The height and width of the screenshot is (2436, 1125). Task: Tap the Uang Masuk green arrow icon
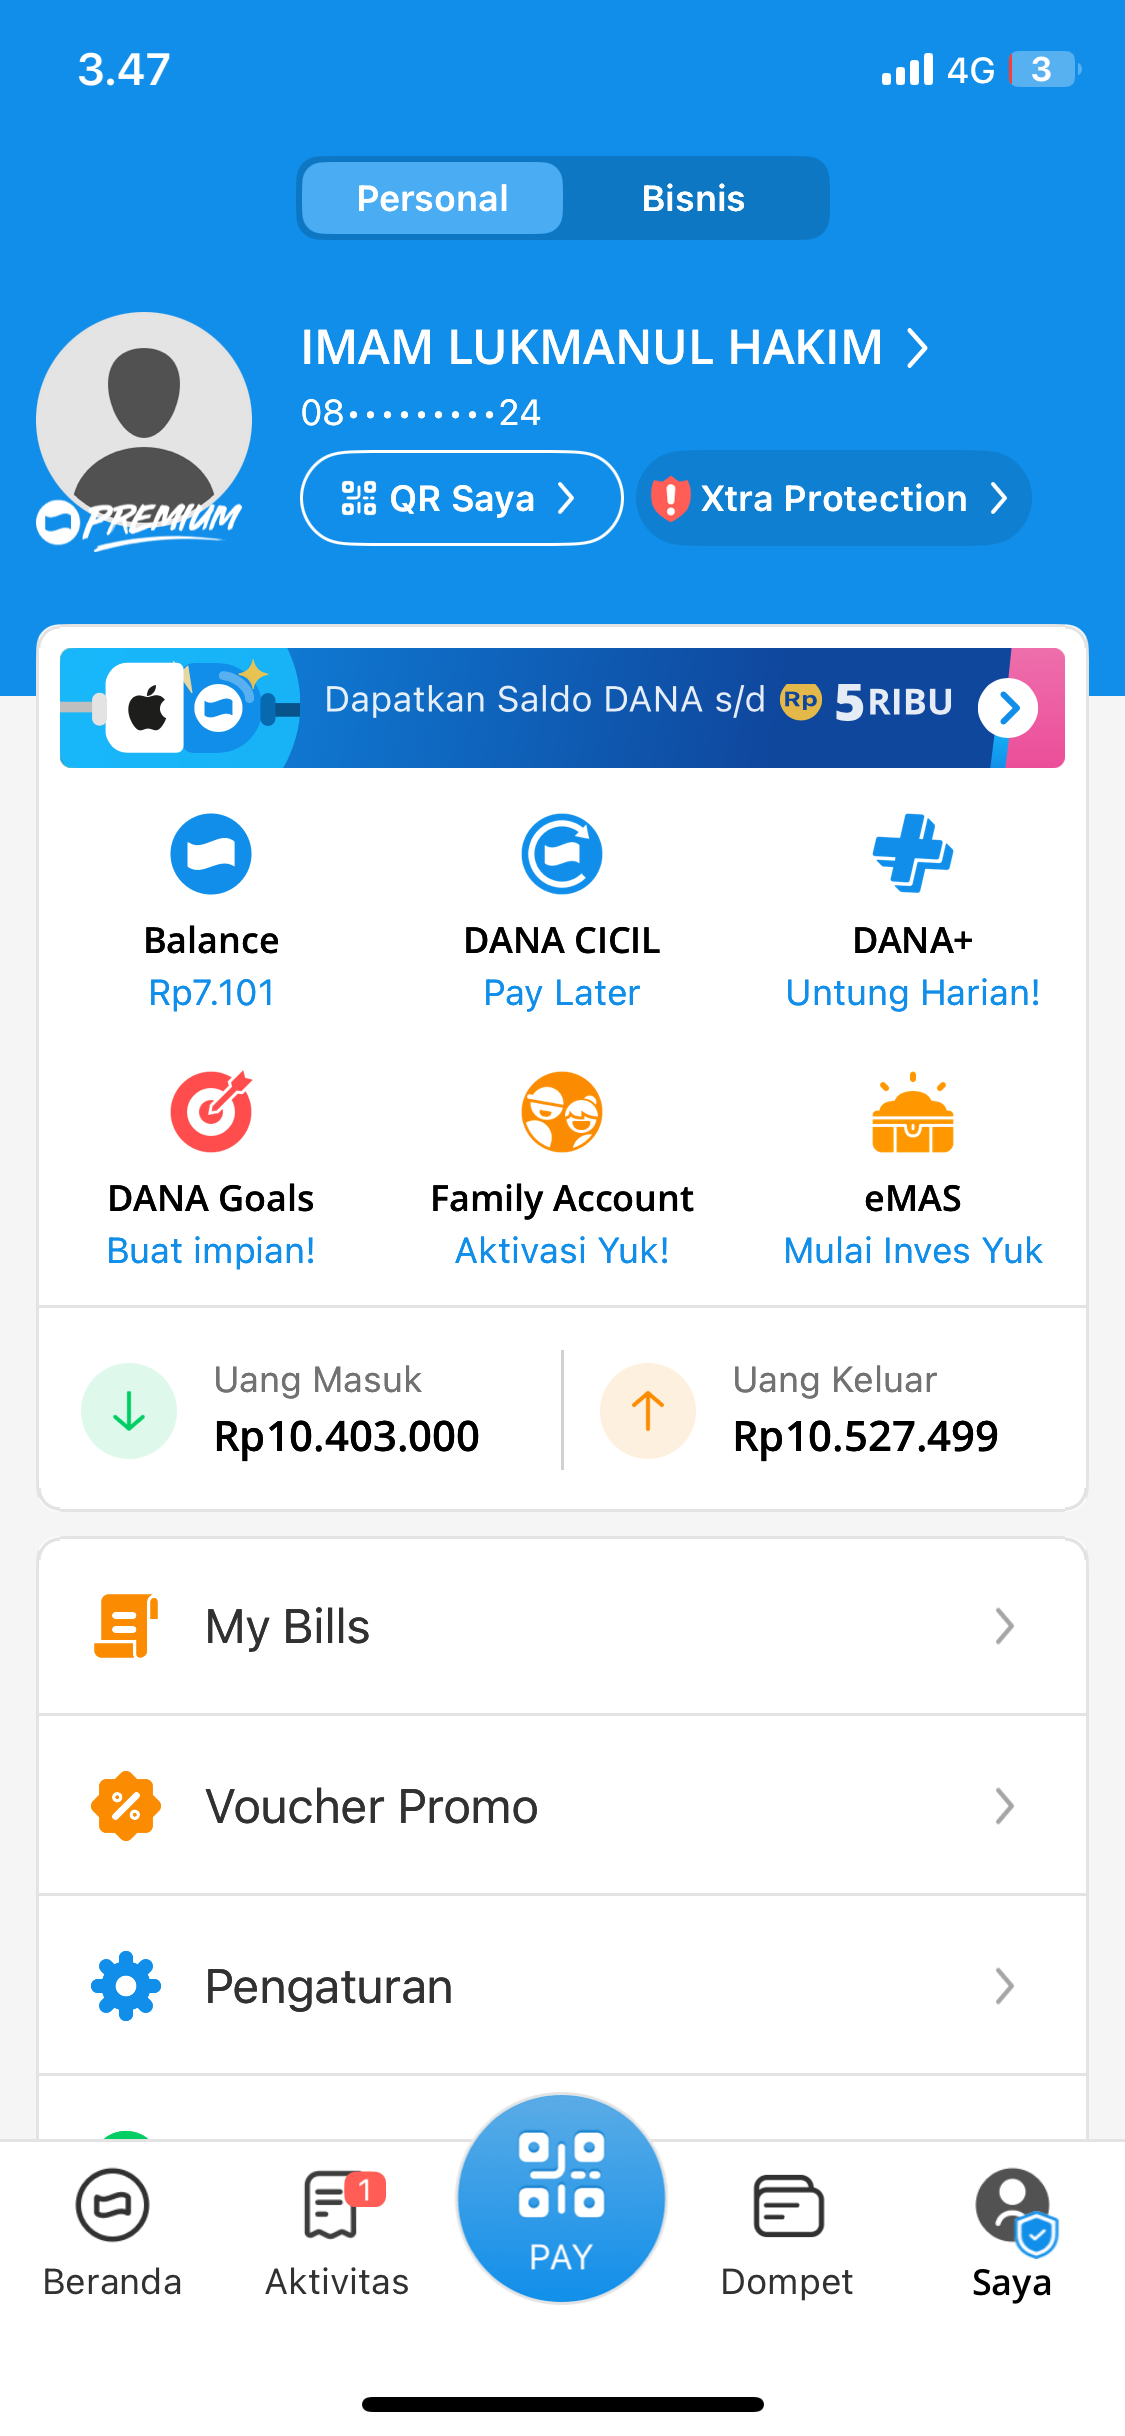click(x=129, y=1411)
